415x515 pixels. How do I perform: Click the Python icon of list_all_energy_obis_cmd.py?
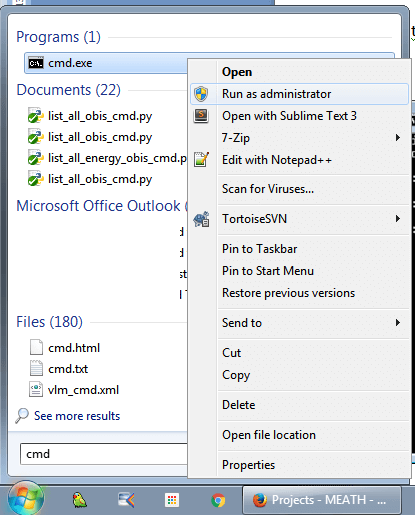(36, 158)
